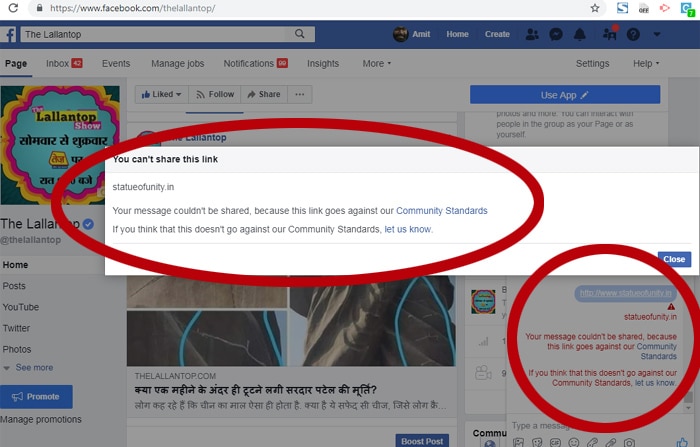Select Posts in left sidebar
The image size is (700, 447).
[14, 286]
